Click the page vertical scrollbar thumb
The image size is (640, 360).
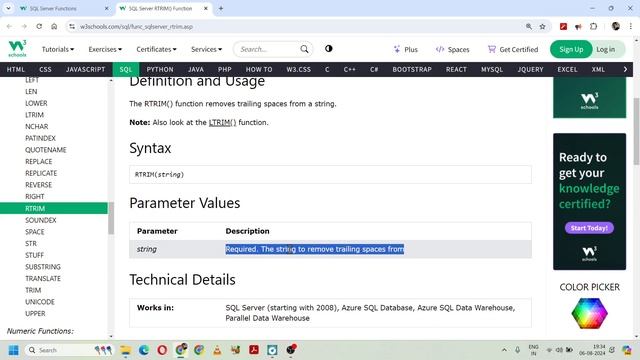pos(636,131)
